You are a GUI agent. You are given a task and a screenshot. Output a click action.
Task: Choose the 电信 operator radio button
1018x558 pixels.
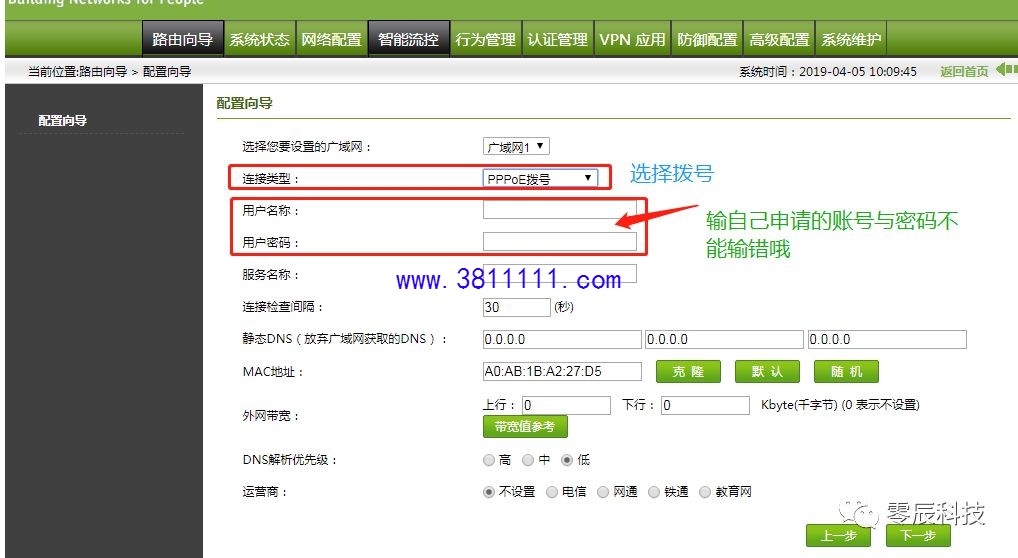pos(552,492)
